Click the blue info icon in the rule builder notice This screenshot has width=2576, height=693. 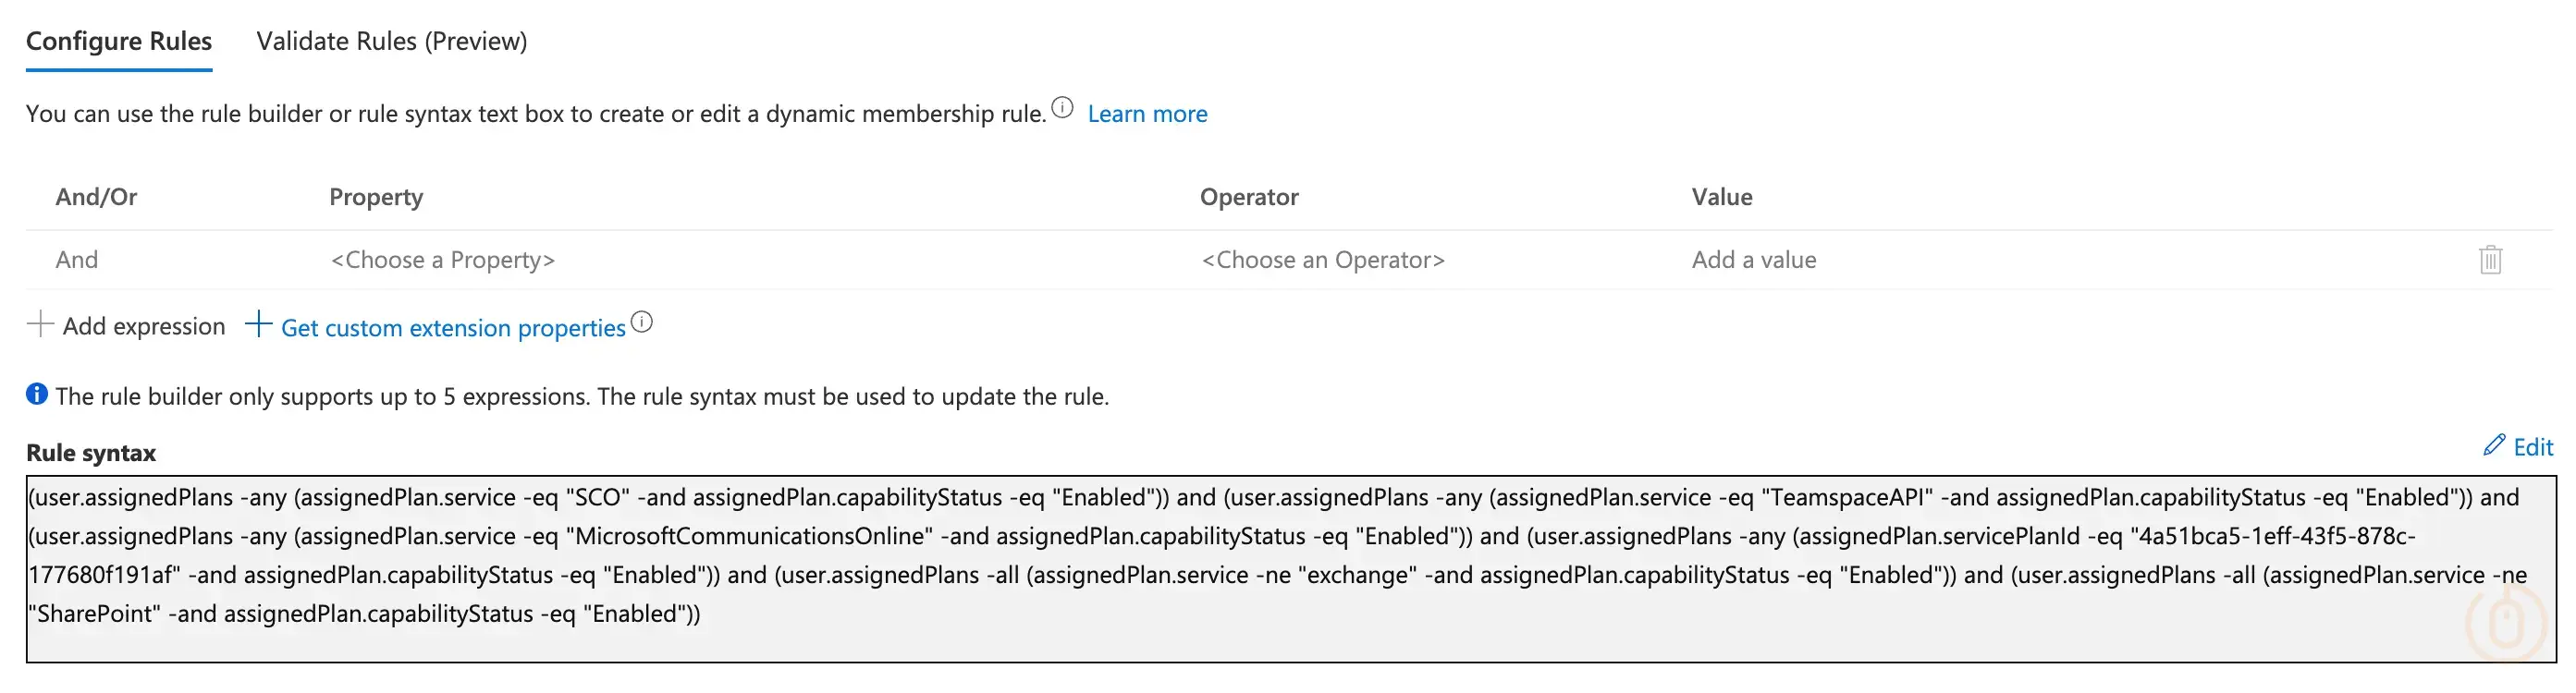(x=37, y=394)
